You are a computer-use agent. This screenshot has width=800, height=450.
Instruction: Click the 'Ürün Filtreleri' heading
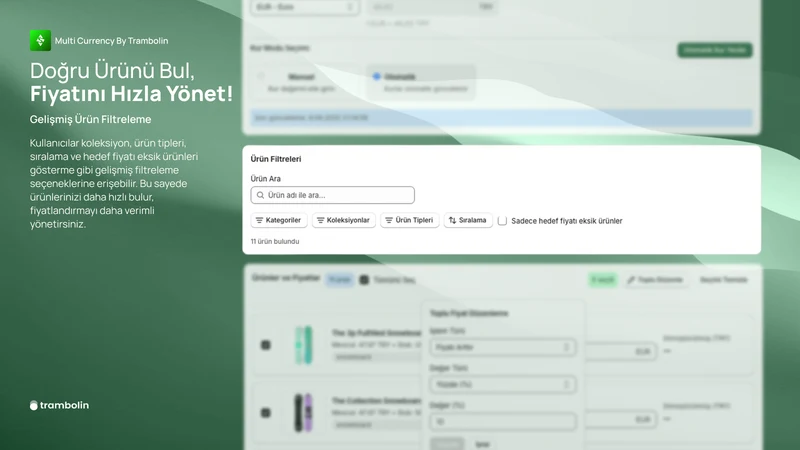(x=276, y=159)
